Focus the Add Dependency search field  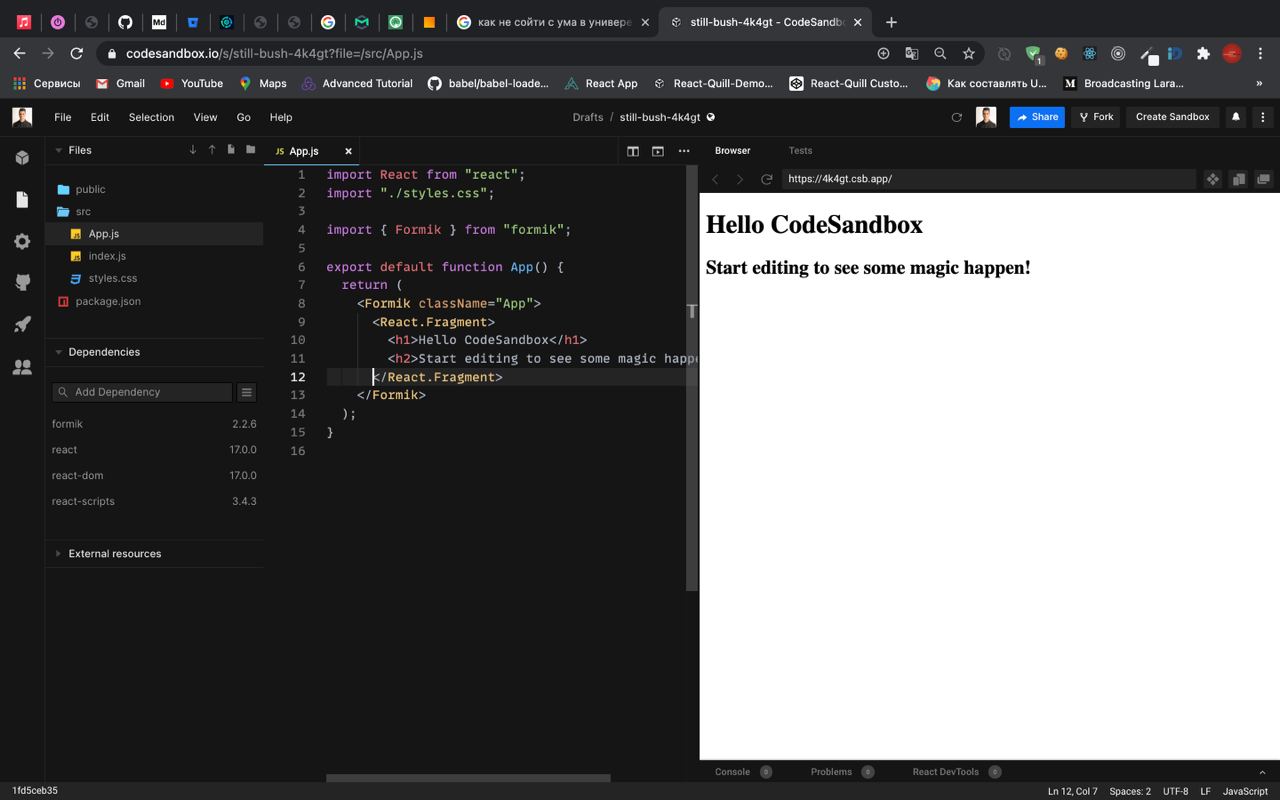click(x=150, y=392)
